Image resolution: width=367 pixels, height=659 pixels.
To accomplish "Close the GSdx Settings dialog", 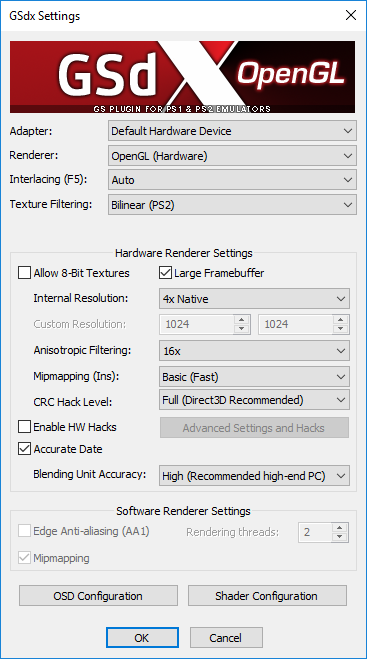I will click(350, 16).
